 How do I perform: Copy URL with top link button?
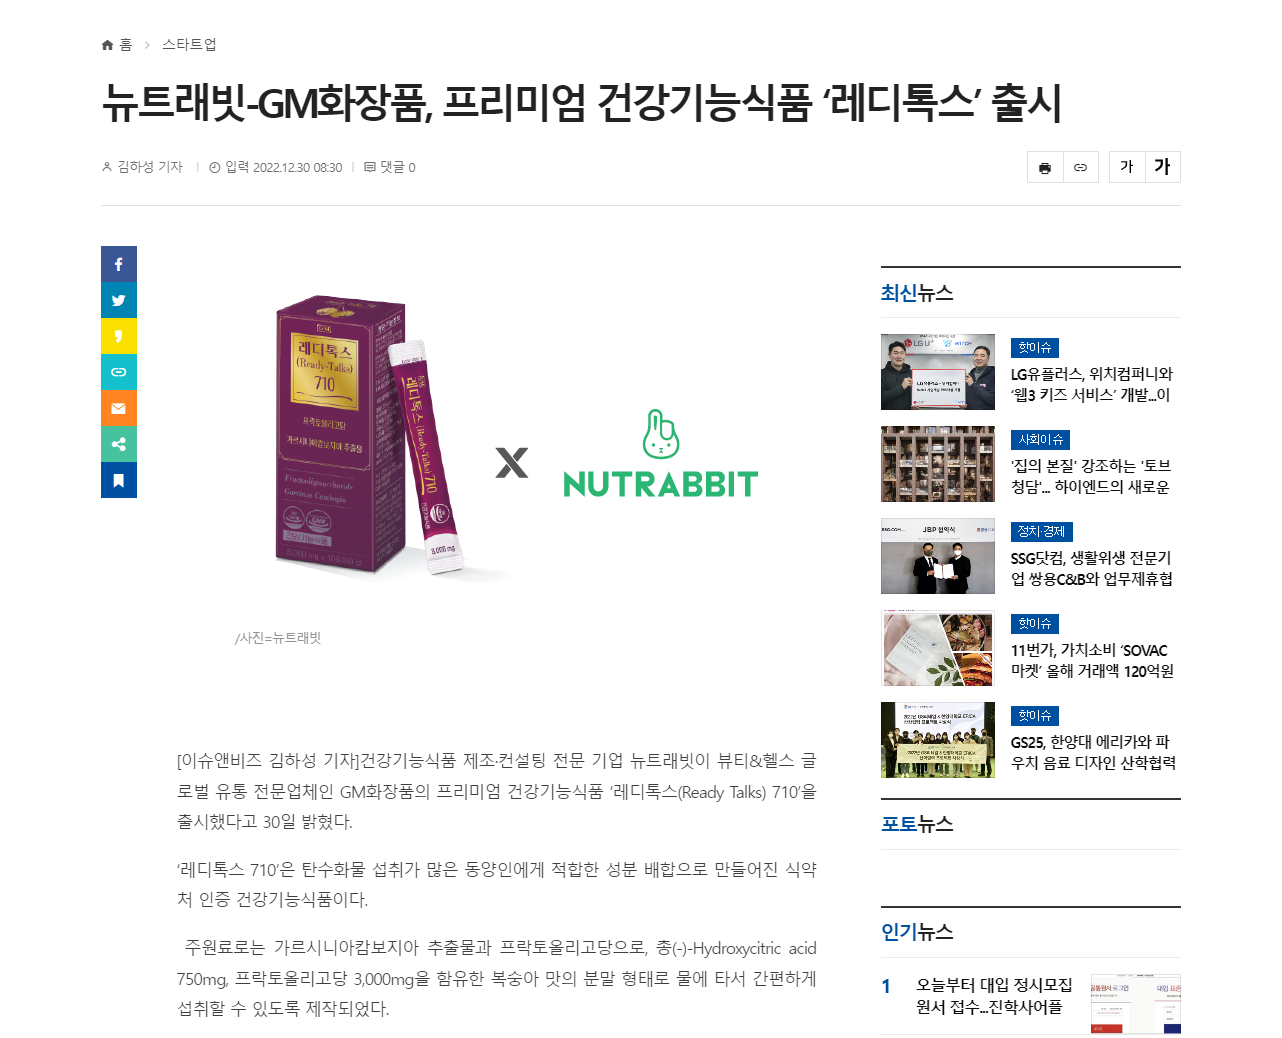1081,167
